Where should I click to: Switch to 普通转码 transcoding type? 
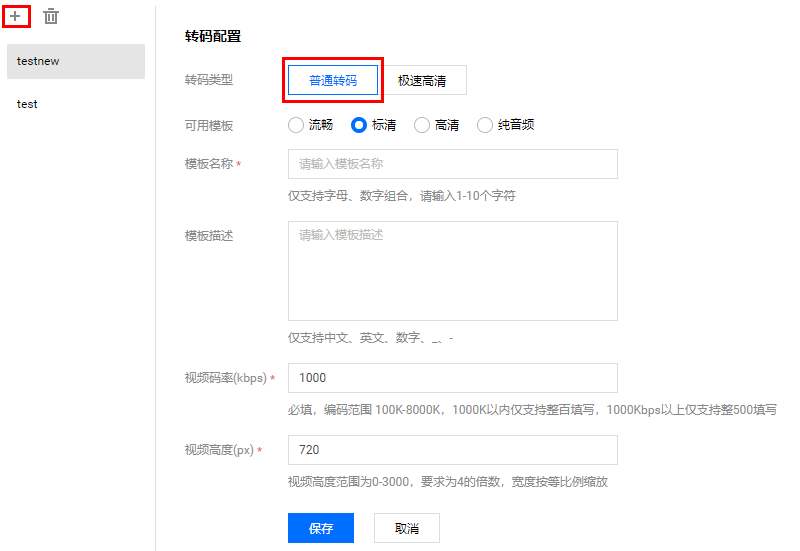333,81
